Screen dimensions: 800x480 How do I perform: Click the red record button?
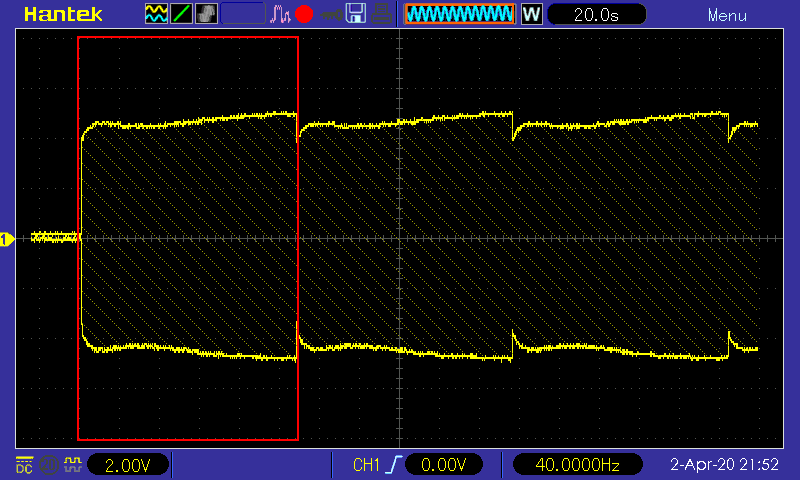(x=304, y=14)
